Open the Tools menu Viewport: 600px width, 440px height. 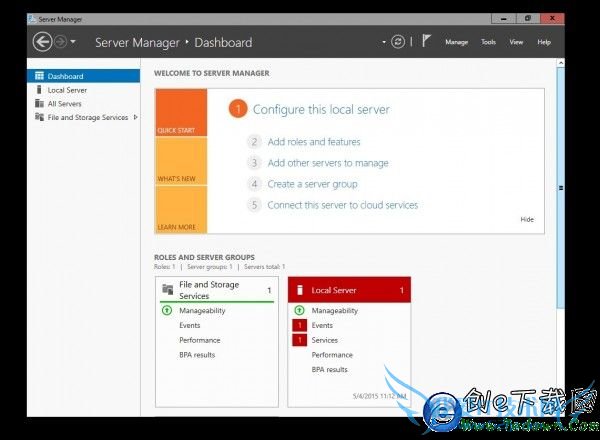(488, 42)
